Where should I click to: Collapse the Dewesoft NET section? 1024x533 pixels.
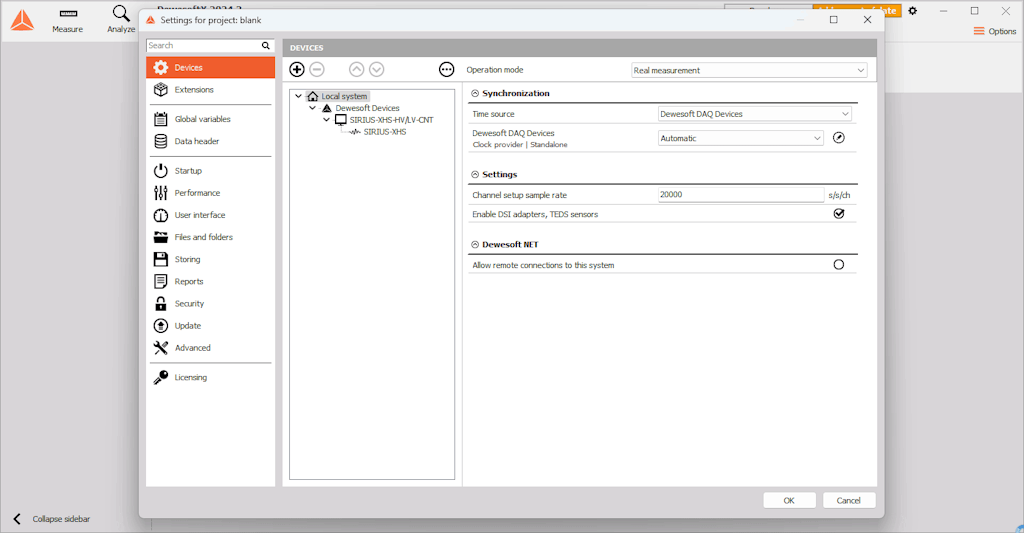[x=475, y=244]
